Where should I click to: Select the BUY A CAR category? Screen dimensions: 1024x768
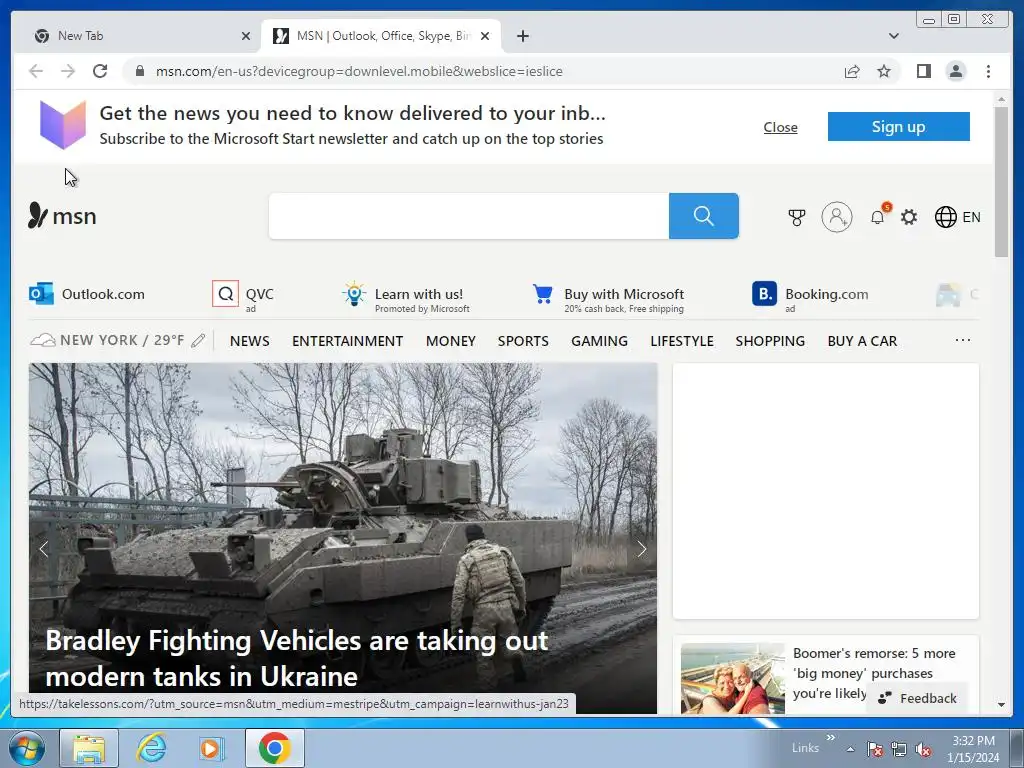click(x=862, y=341)
